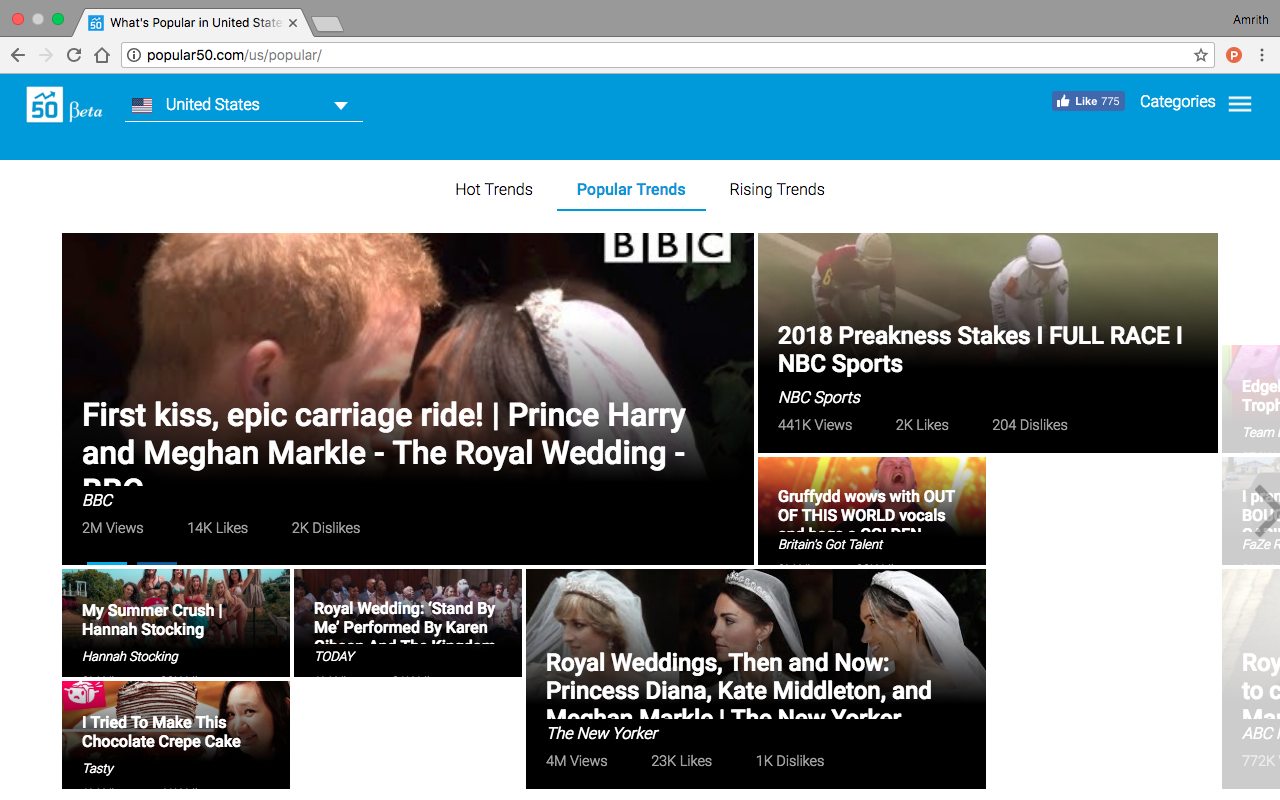Click the browser back arrow
The image size is (1280, 800).
click(18, 56)
